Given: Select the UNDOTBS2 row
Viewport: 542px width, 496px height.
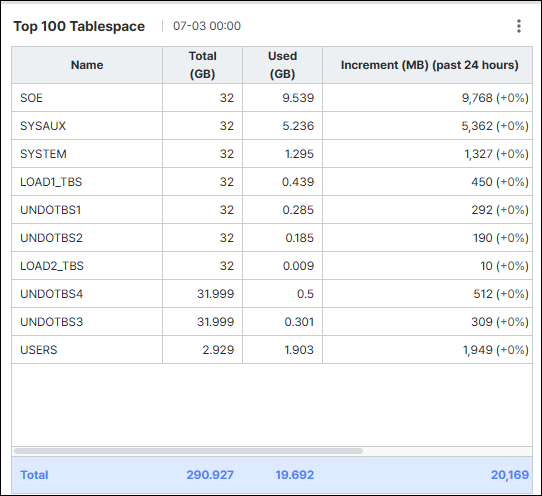Looking at the screenshot, I should (x=272, y=238).
